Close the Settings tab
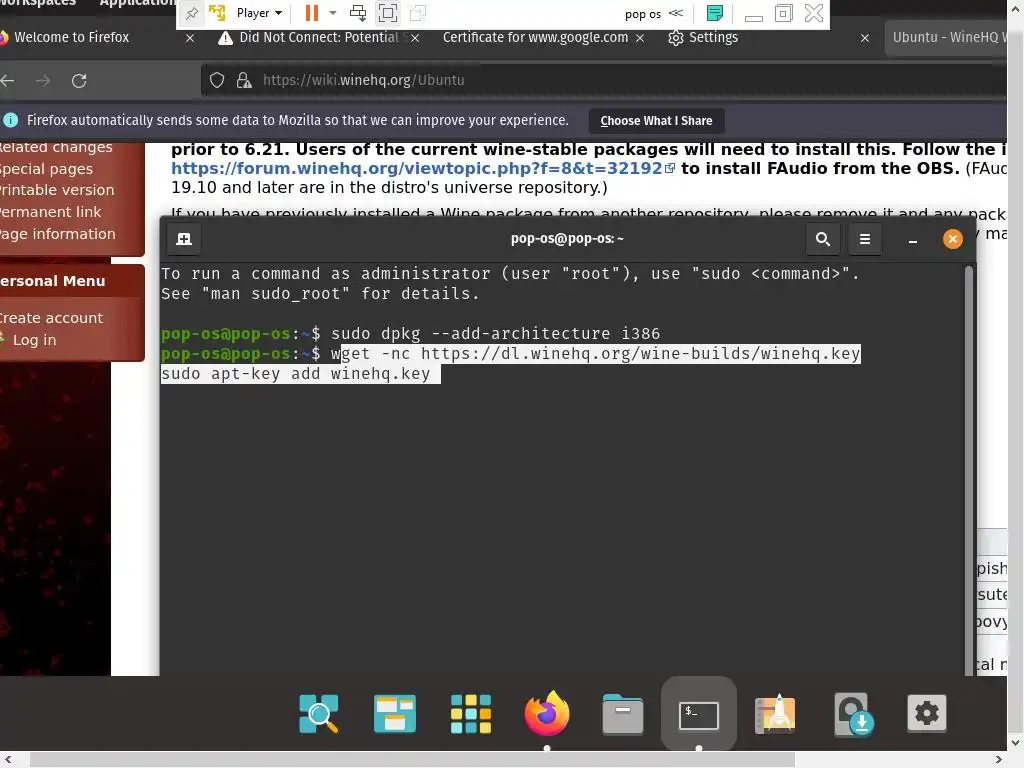The width and height of the screenshot is (1024, 768). pyautogui.click(x=865, y=38)
